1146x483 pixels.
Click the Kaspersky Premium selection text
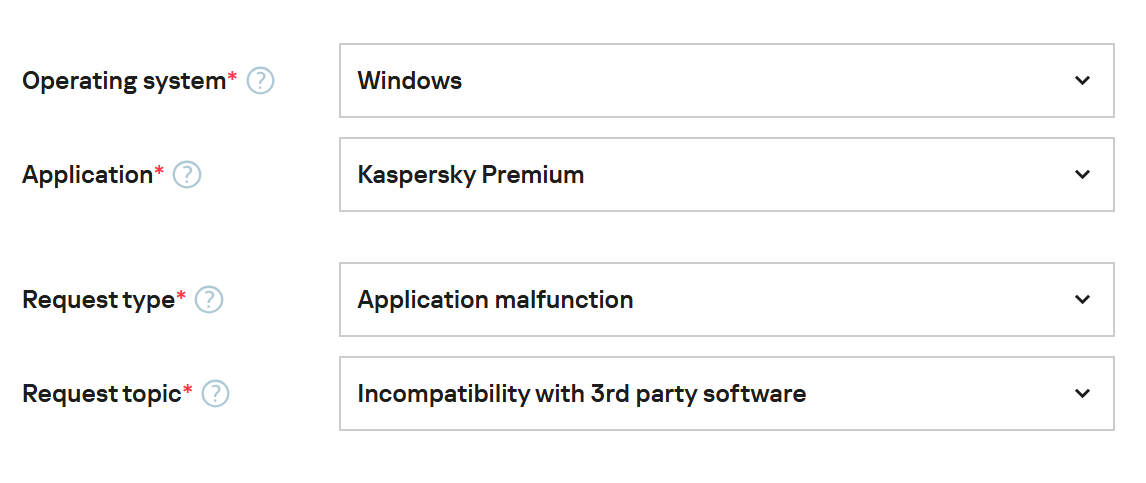471,175
